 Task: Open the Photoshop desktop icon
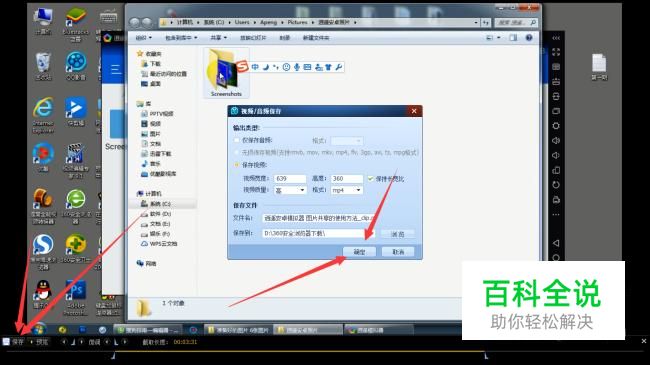pyautogui.click(x=76, y=297)
